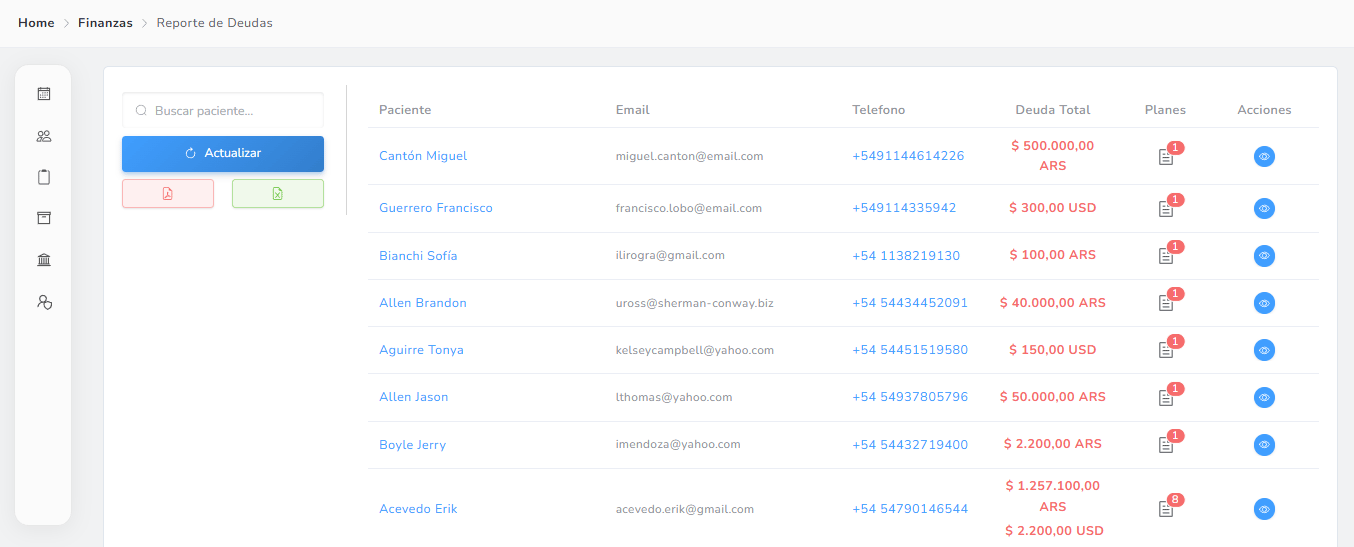1354x547 pixels.
Task: View plans icon for Allen Brandon
Action: pos(1165,303)
